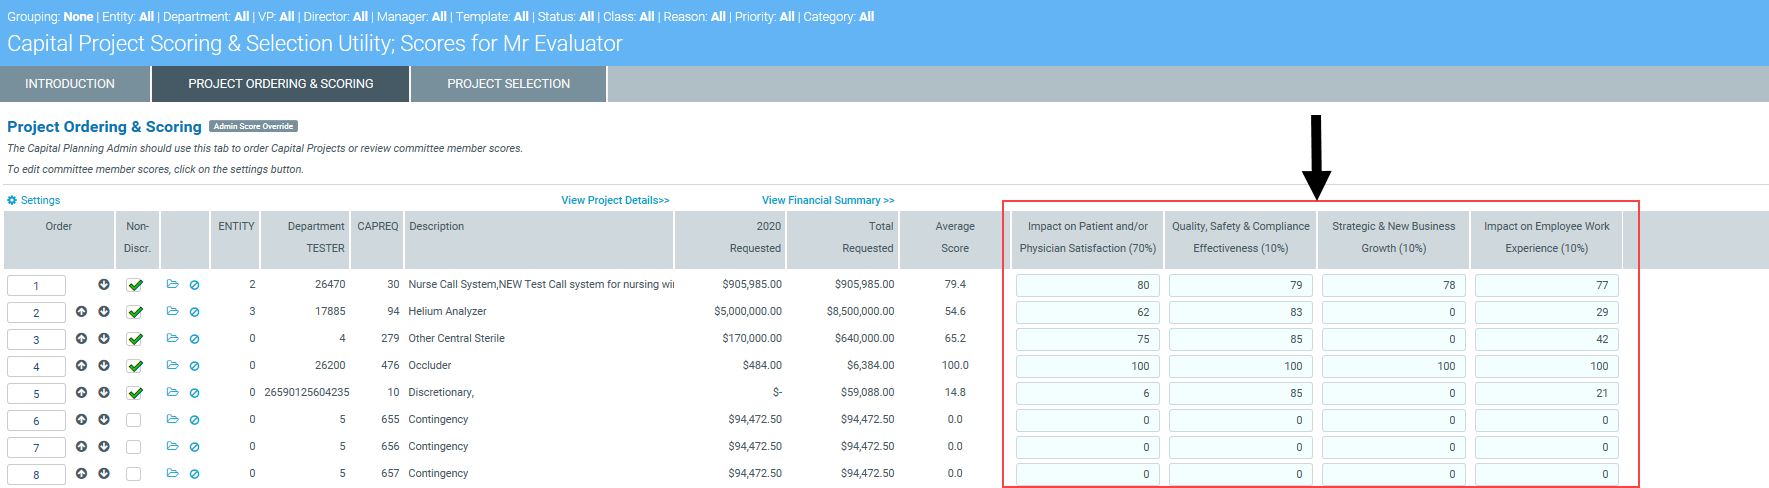Click the cancel icon on Helium Analyzer row
The image size is (1769, 488).
pos(194,312)
